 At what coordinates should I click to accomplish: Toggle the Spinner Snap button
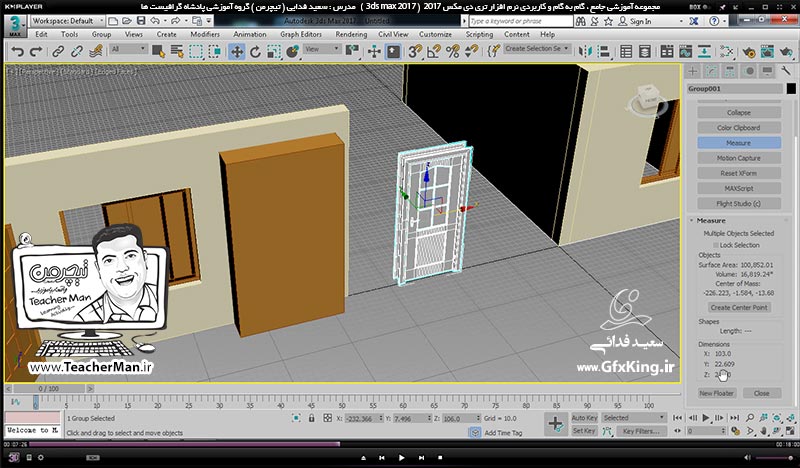pos(471,52)
